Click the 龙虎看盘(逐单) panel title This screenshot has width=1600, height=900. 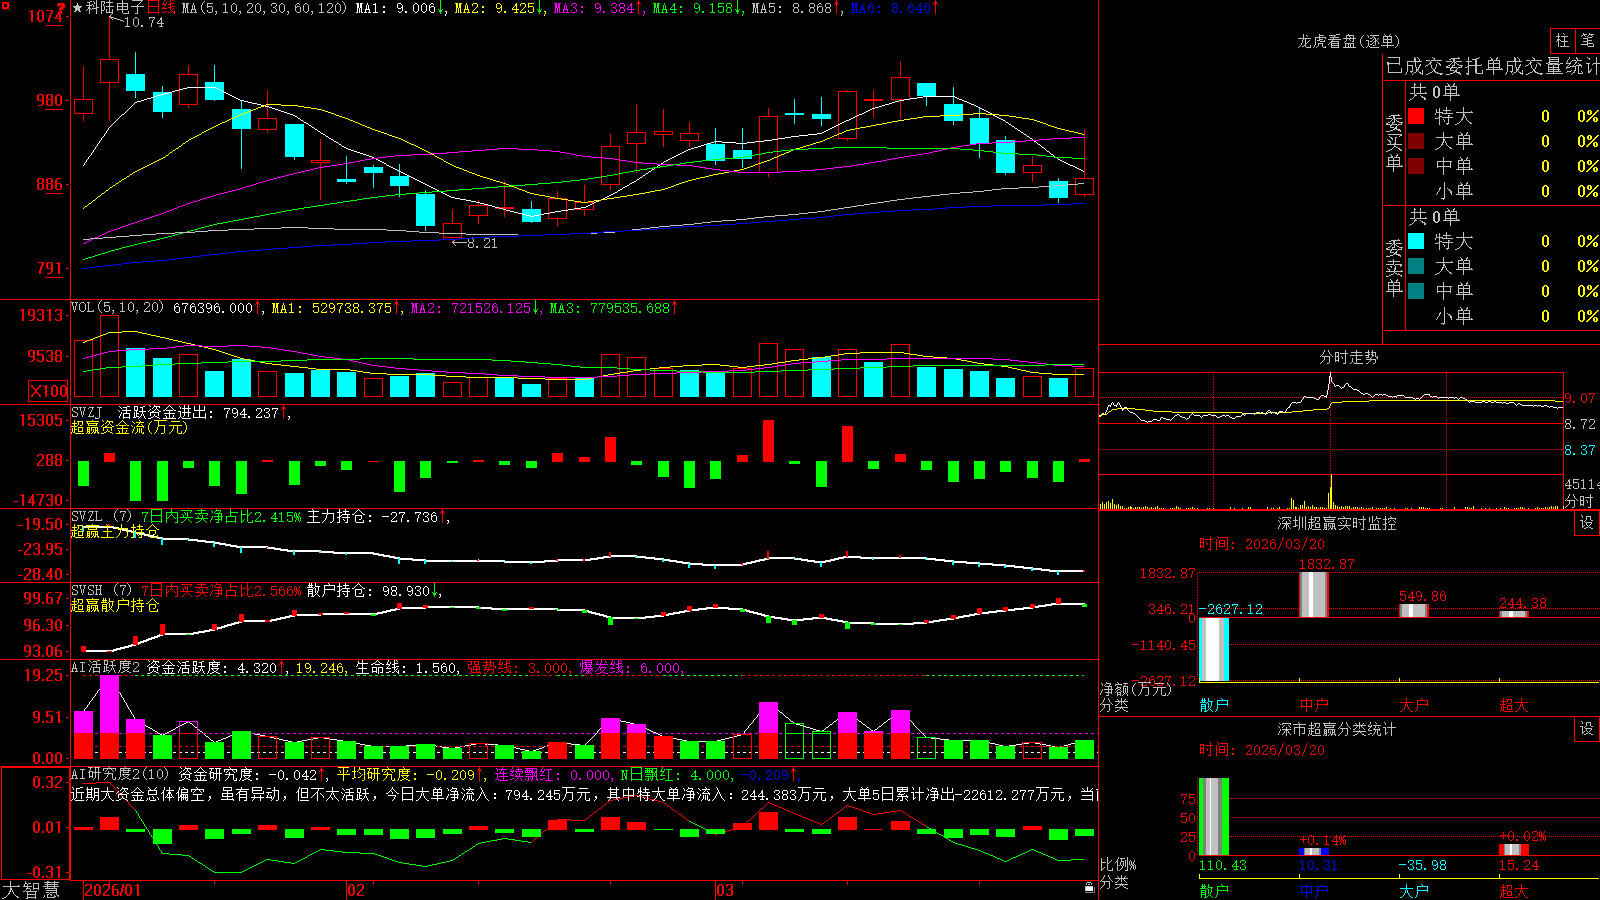1349,41
